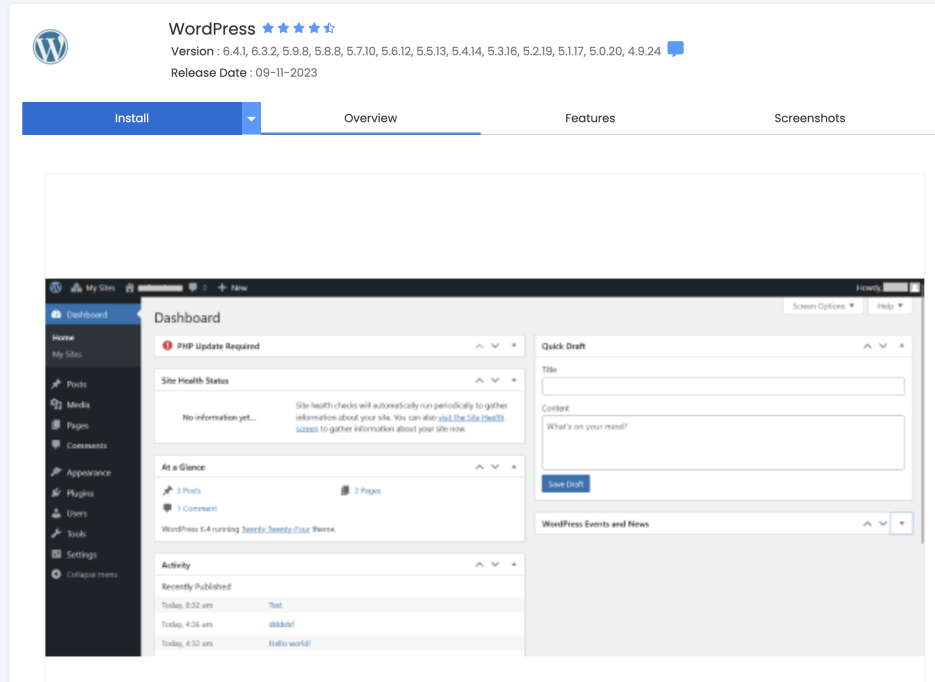
Task: Click the Settings icon in sidebar
Action: pyautogui.click(x=56, y=554)
